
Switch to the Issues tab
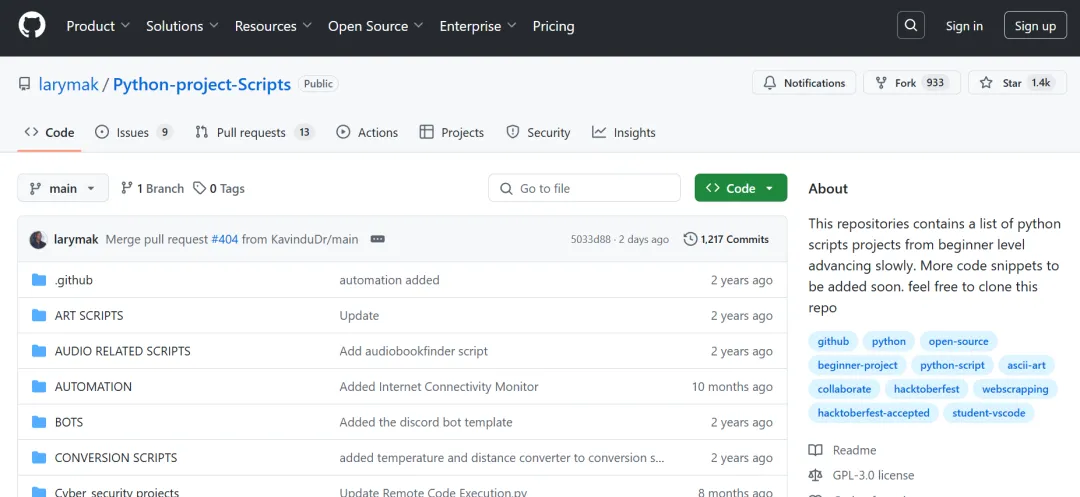[x=133, y=132]
